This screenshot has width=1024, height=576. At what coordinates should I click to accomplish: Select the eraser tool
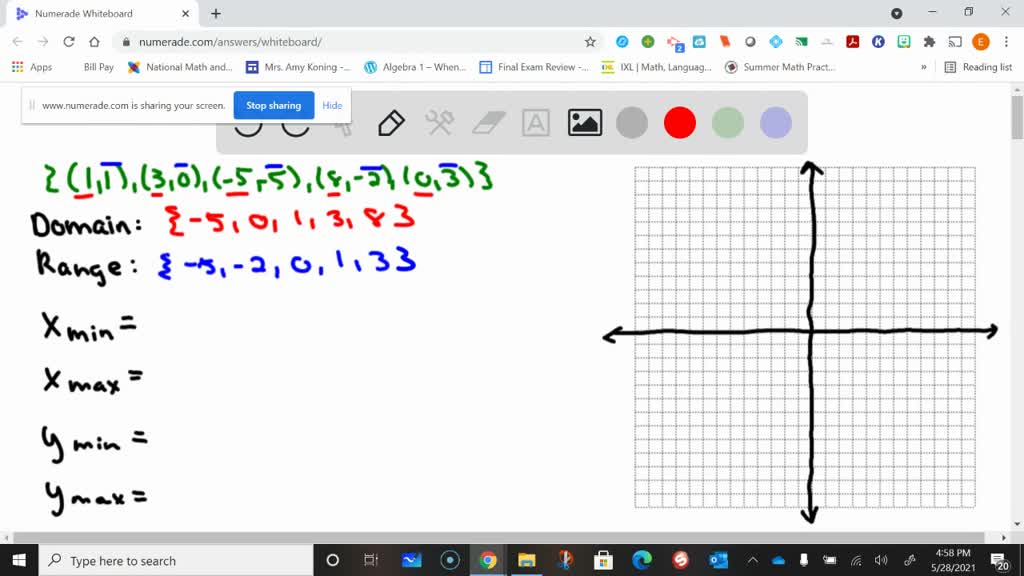pos(490,123)
